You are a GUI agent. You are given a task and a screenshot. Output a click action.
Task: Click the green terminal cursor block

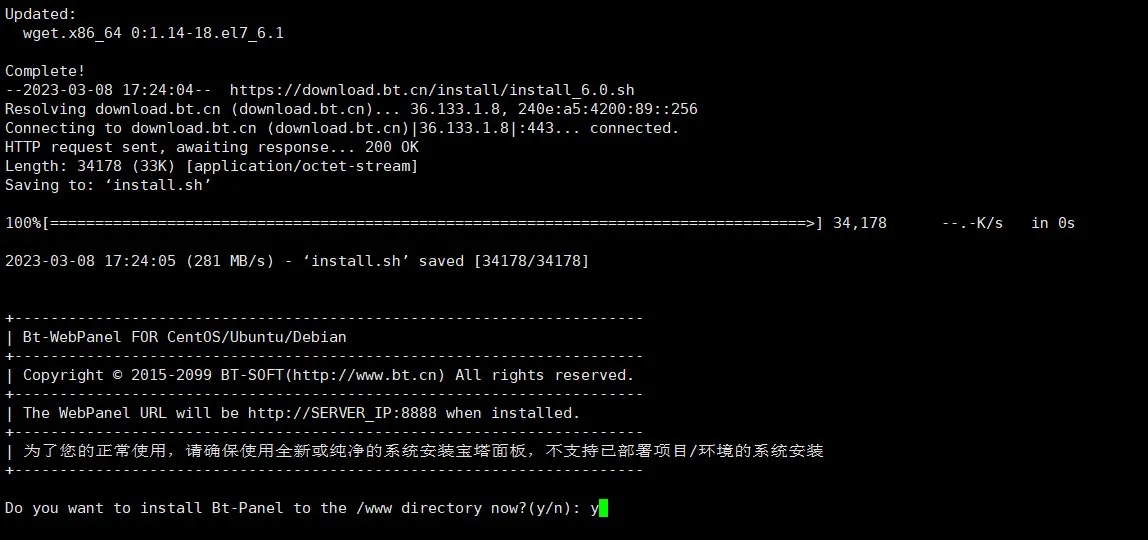tap(603, 508)
